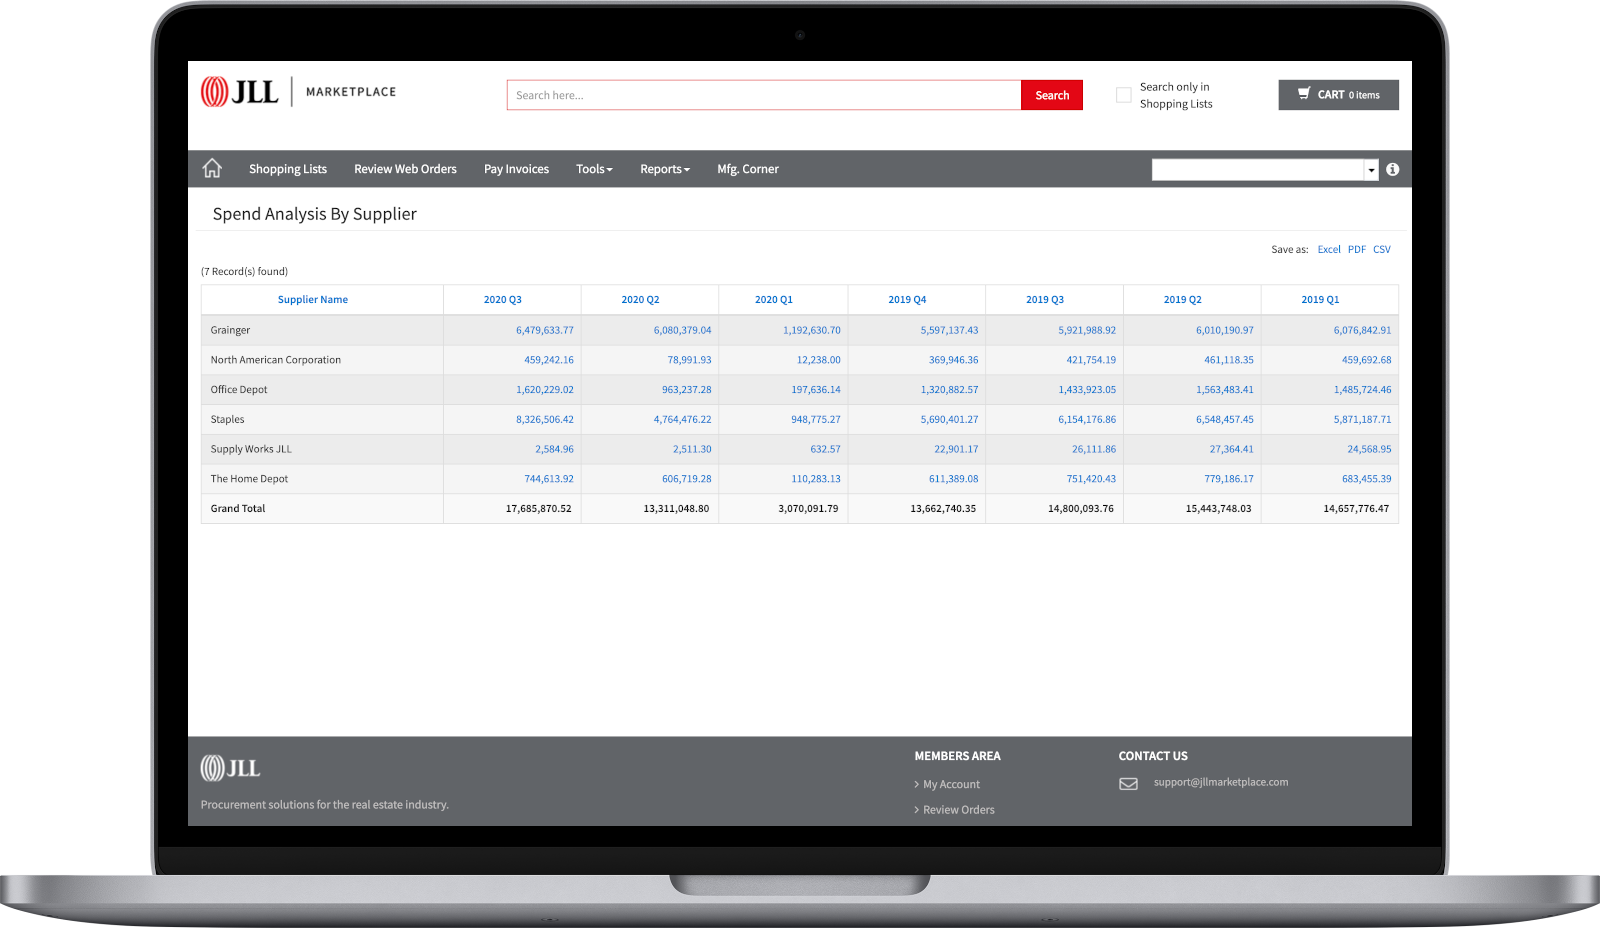Open Grainger 2019 Q1 value 6,076,842.91
This screenshot has height=928, width=1600.
point(1362,330)
